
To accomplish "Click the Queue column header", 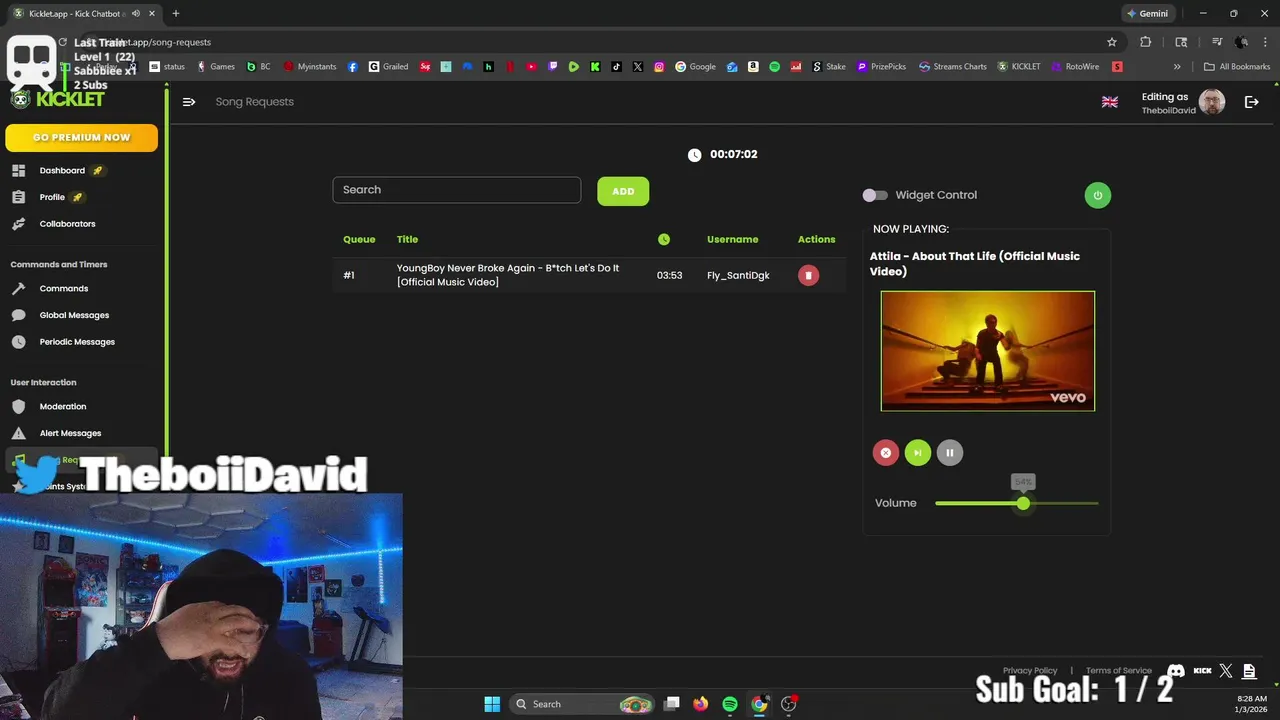I will coord(359,239).
